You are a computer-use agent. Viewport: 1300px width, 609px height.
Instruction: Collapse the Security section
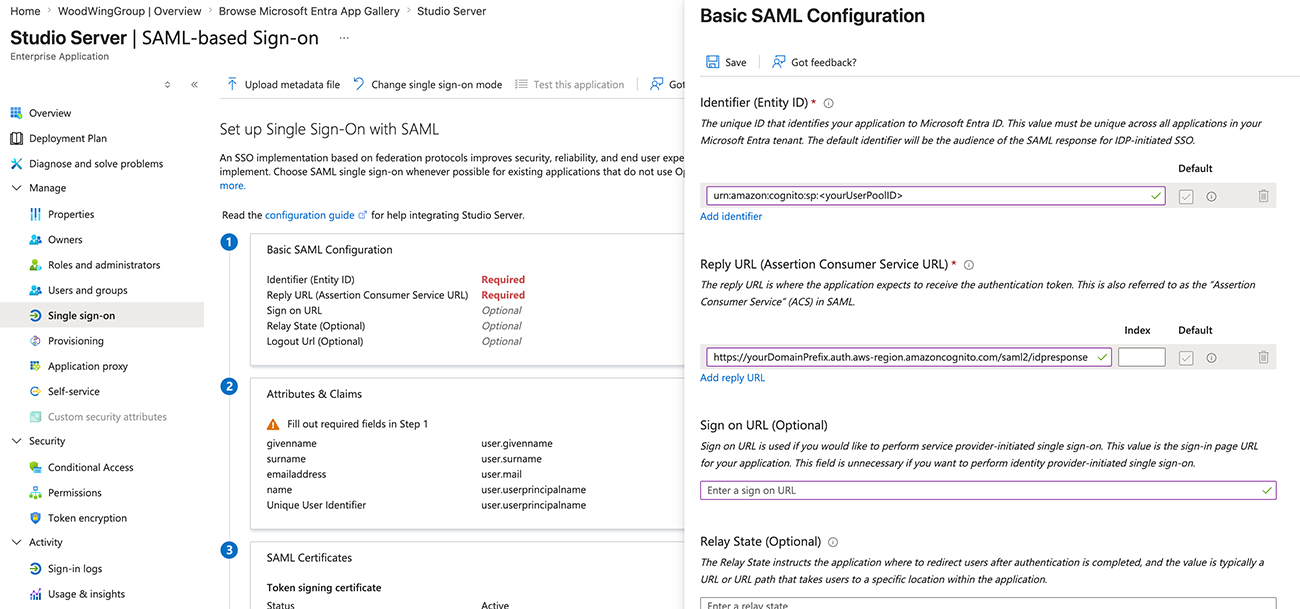[16, 441]
